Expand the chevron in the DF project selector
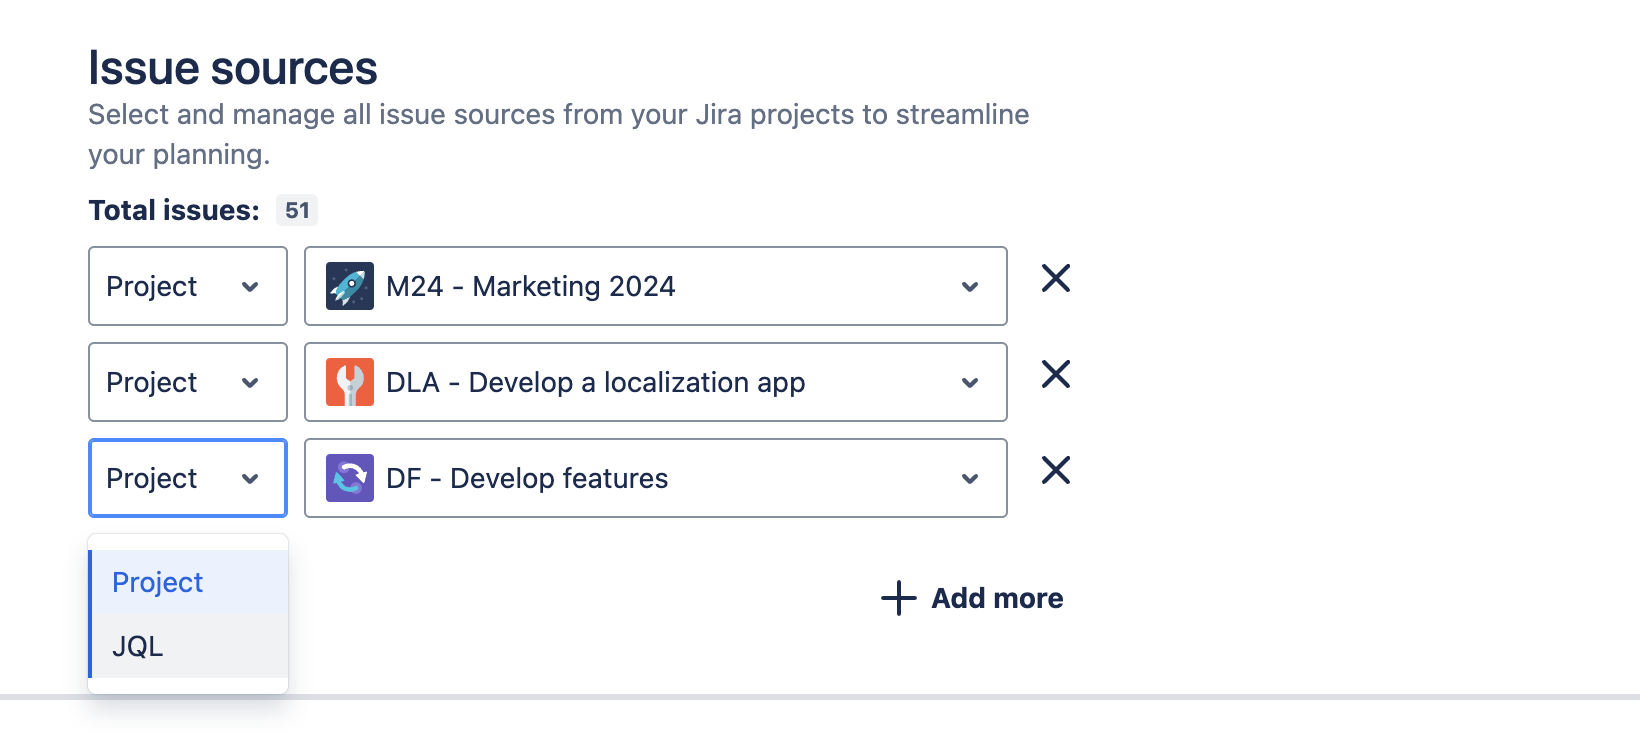The height and width of the screenshot is (754, 1640). 969,479
